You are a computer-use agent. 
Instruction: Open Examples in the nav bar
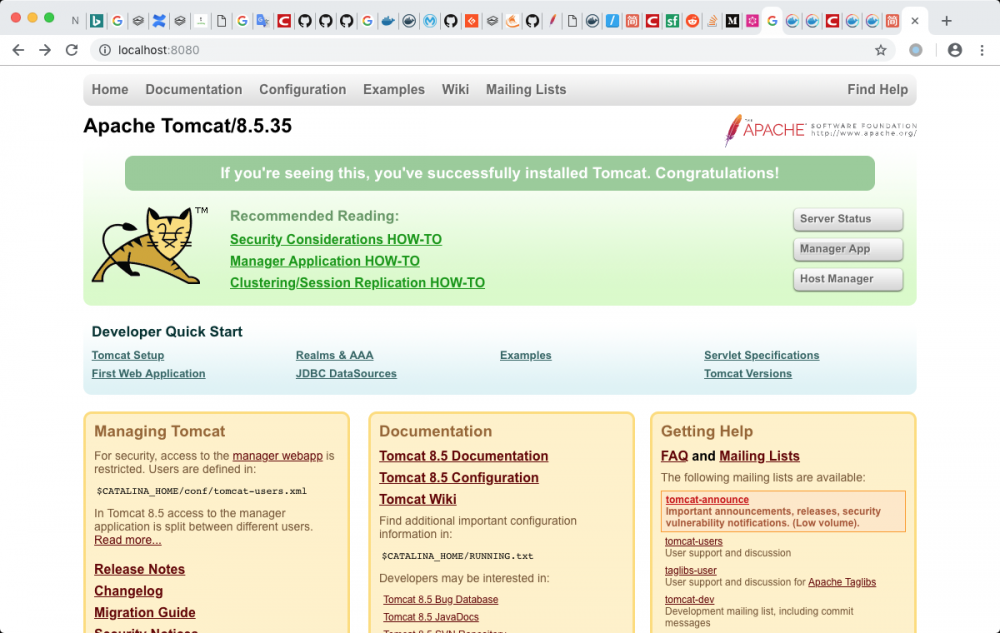coord(393,89)
